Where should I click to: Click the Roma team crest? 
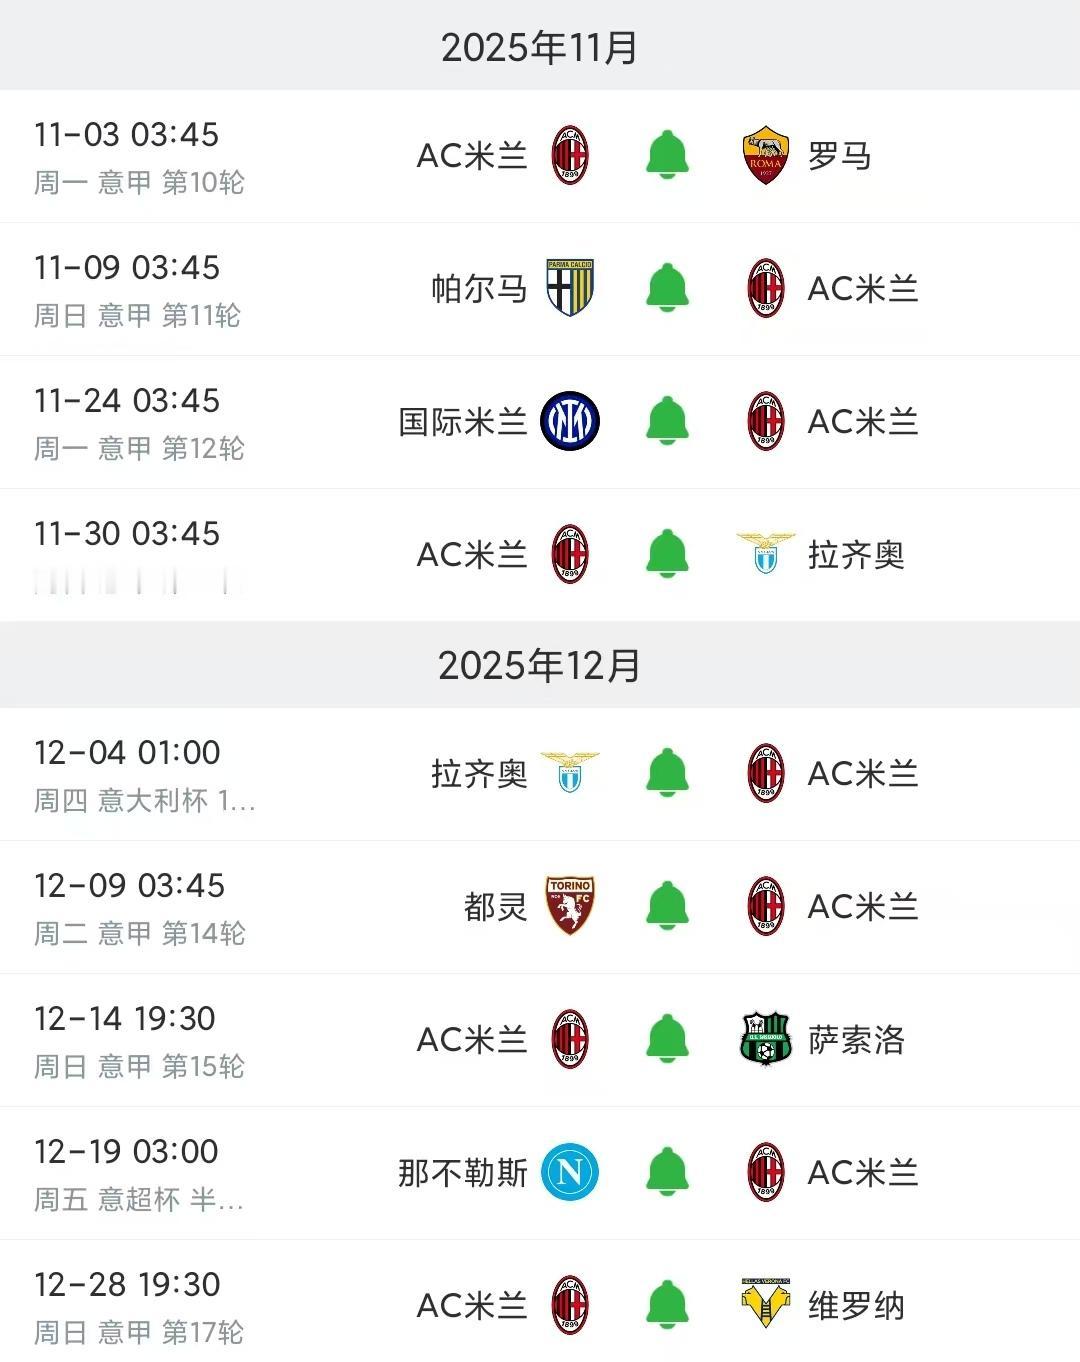tap(765, 156)
